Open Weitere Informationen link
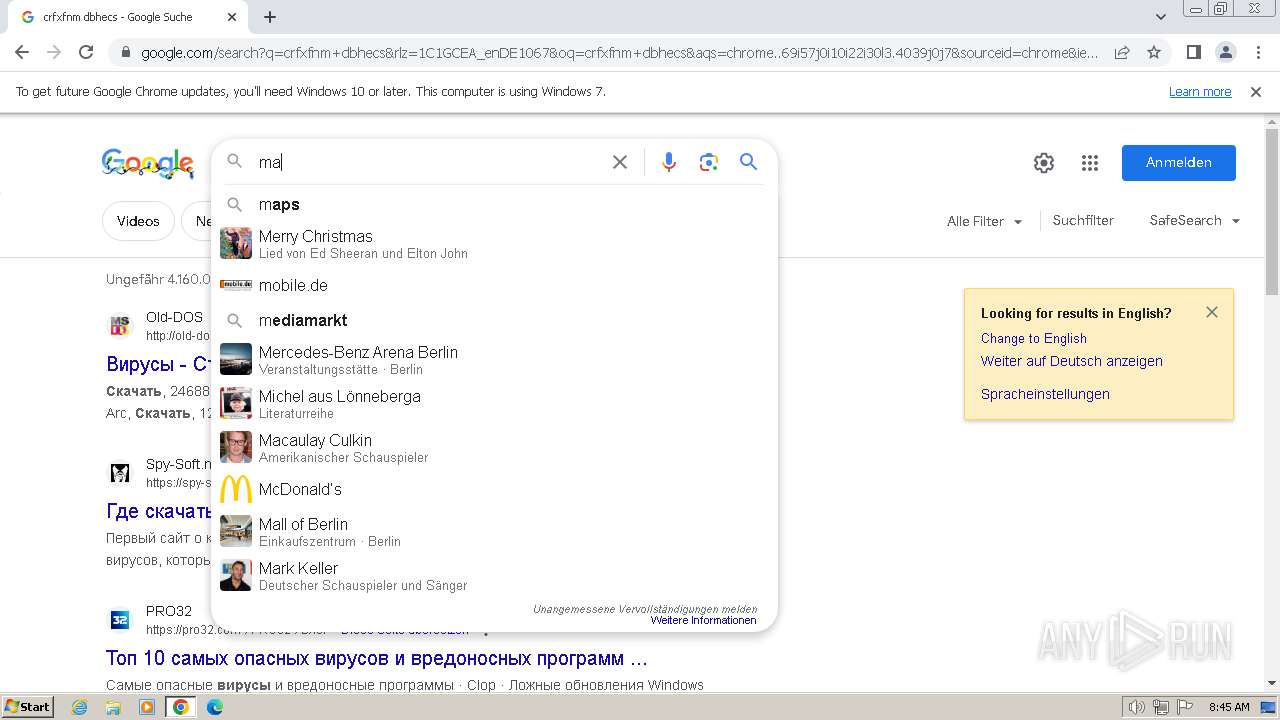The width and height of the screenshot is (1280, 720). [x=703, y=620]
